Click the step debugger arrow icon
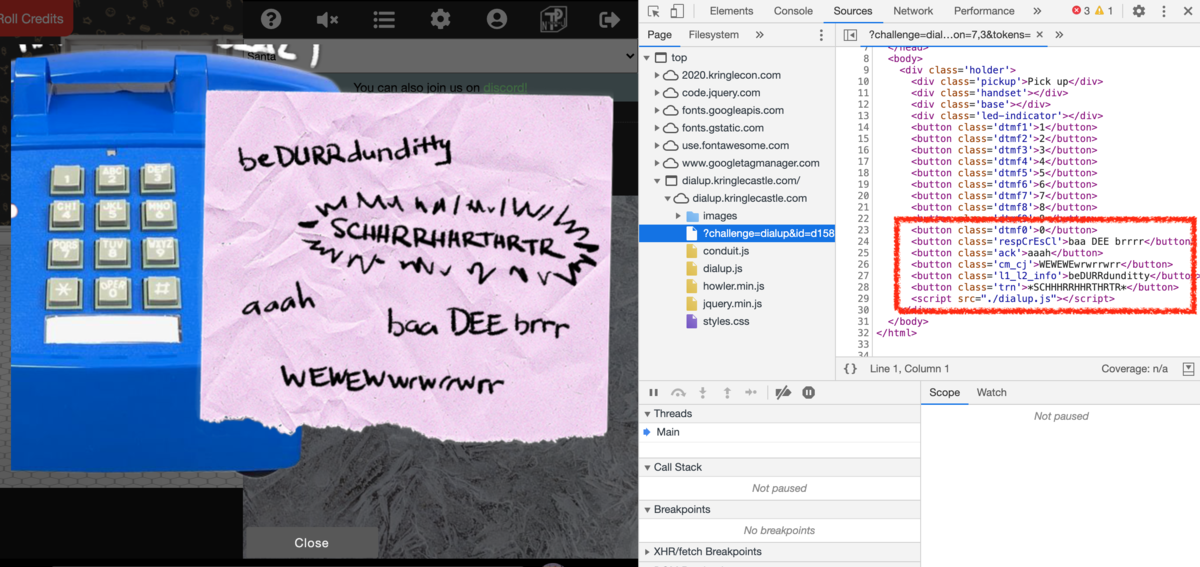Screen dimensions: 1200x567 [751, 393]
